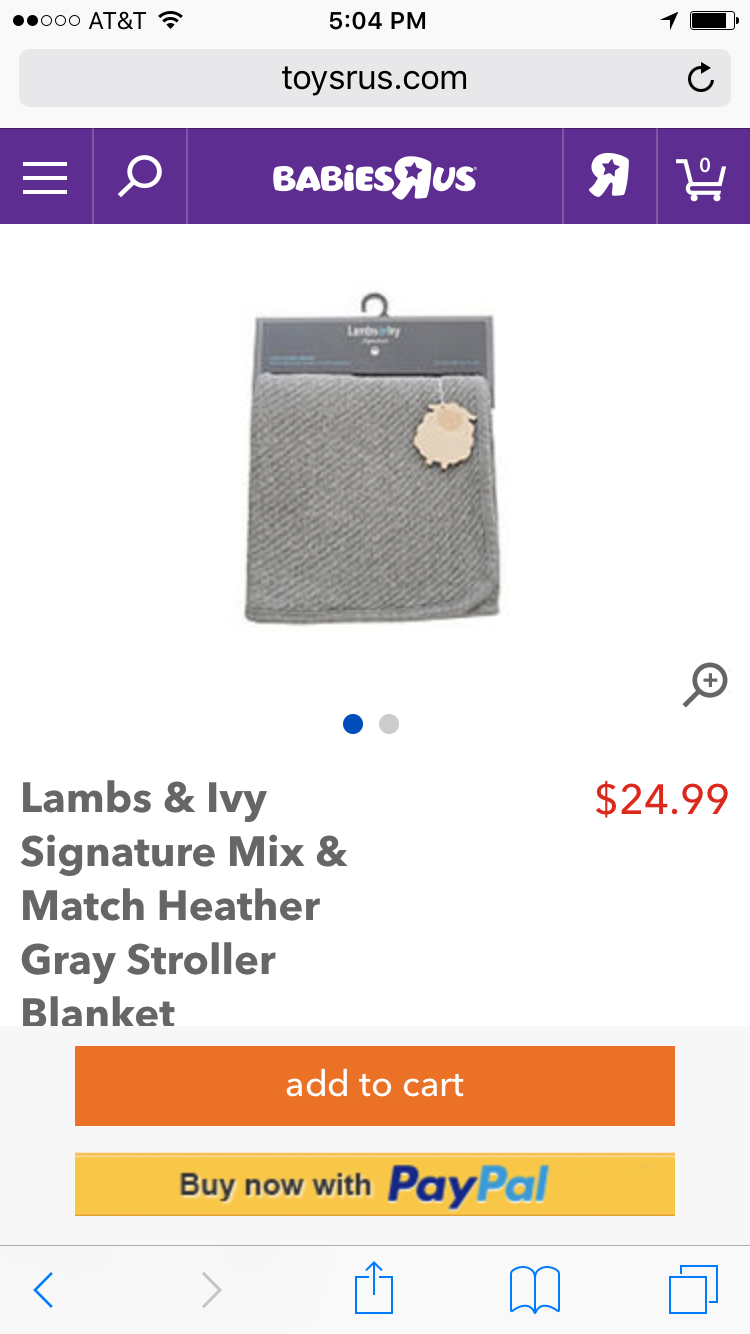The image size is (750, 1334).
Task: Buy now with PayPal
Action: 375,1185
